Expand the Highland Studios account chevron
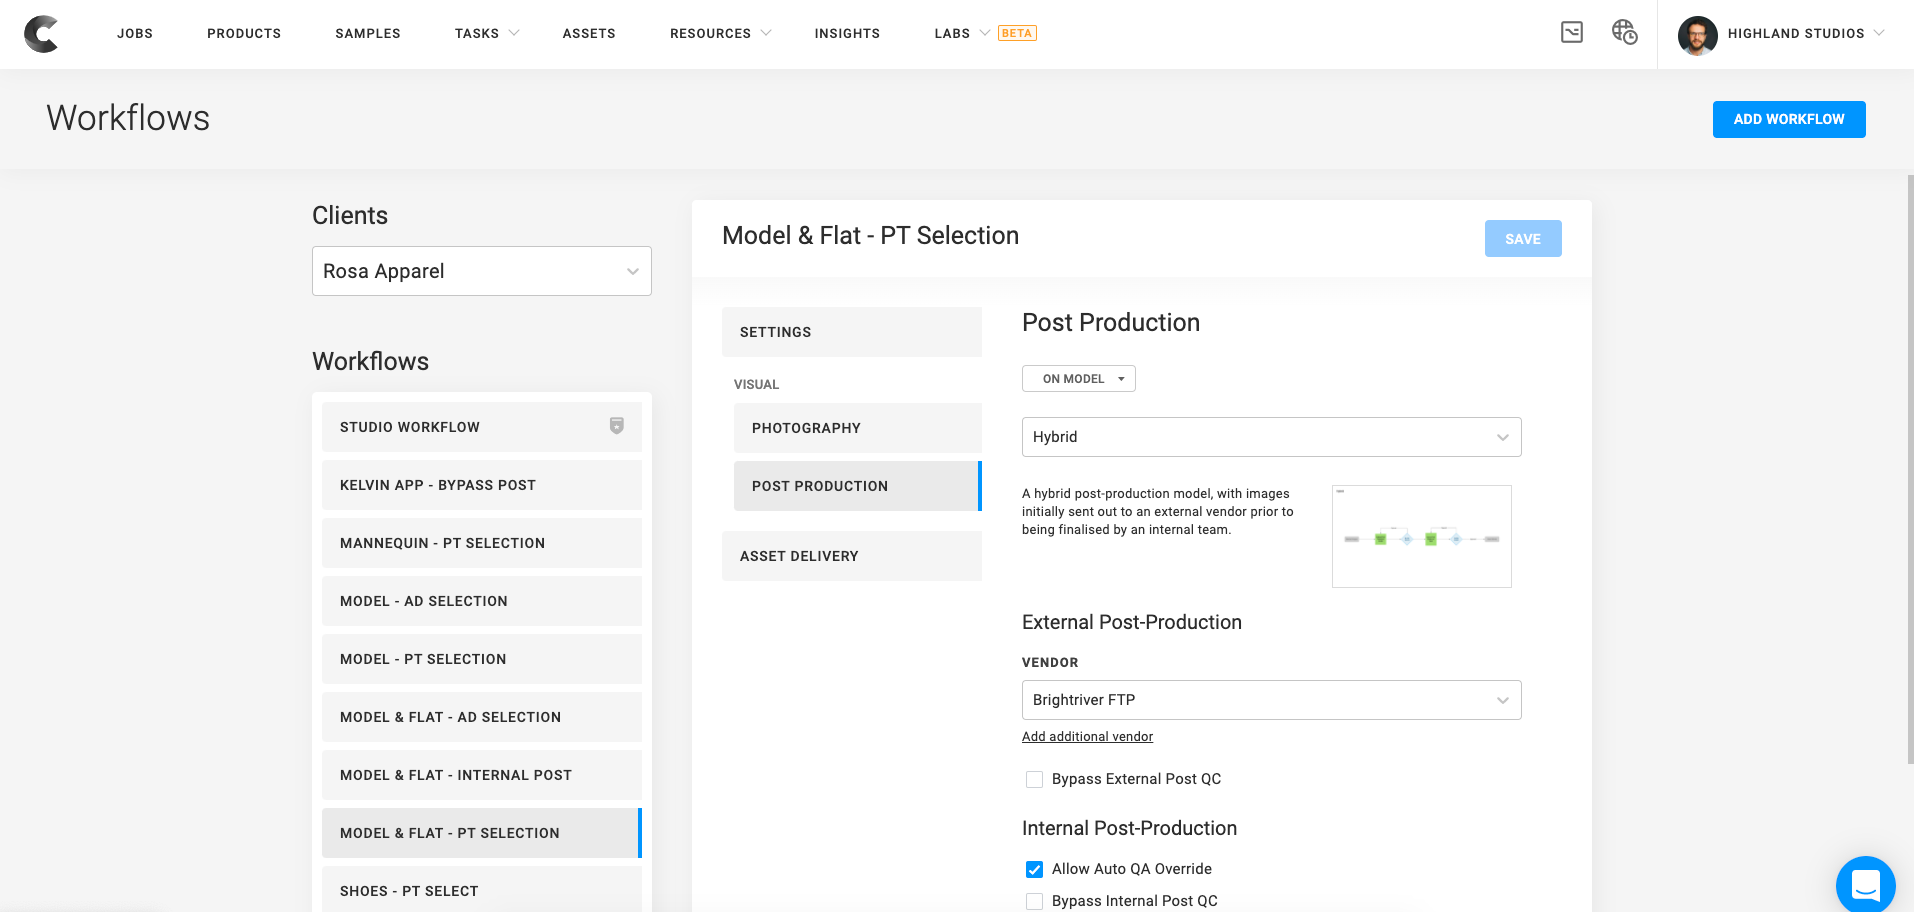Screen dimensions: 1914x912 (1879, 33)
